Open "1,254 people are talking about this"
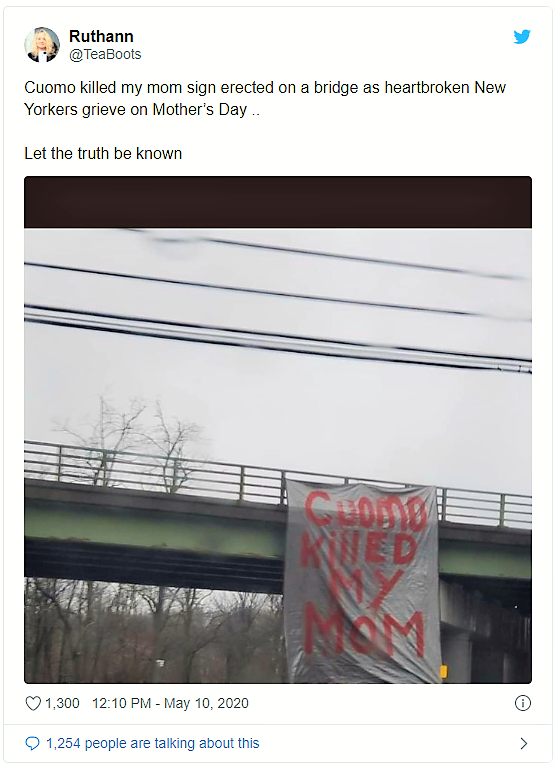 [153, 744]
